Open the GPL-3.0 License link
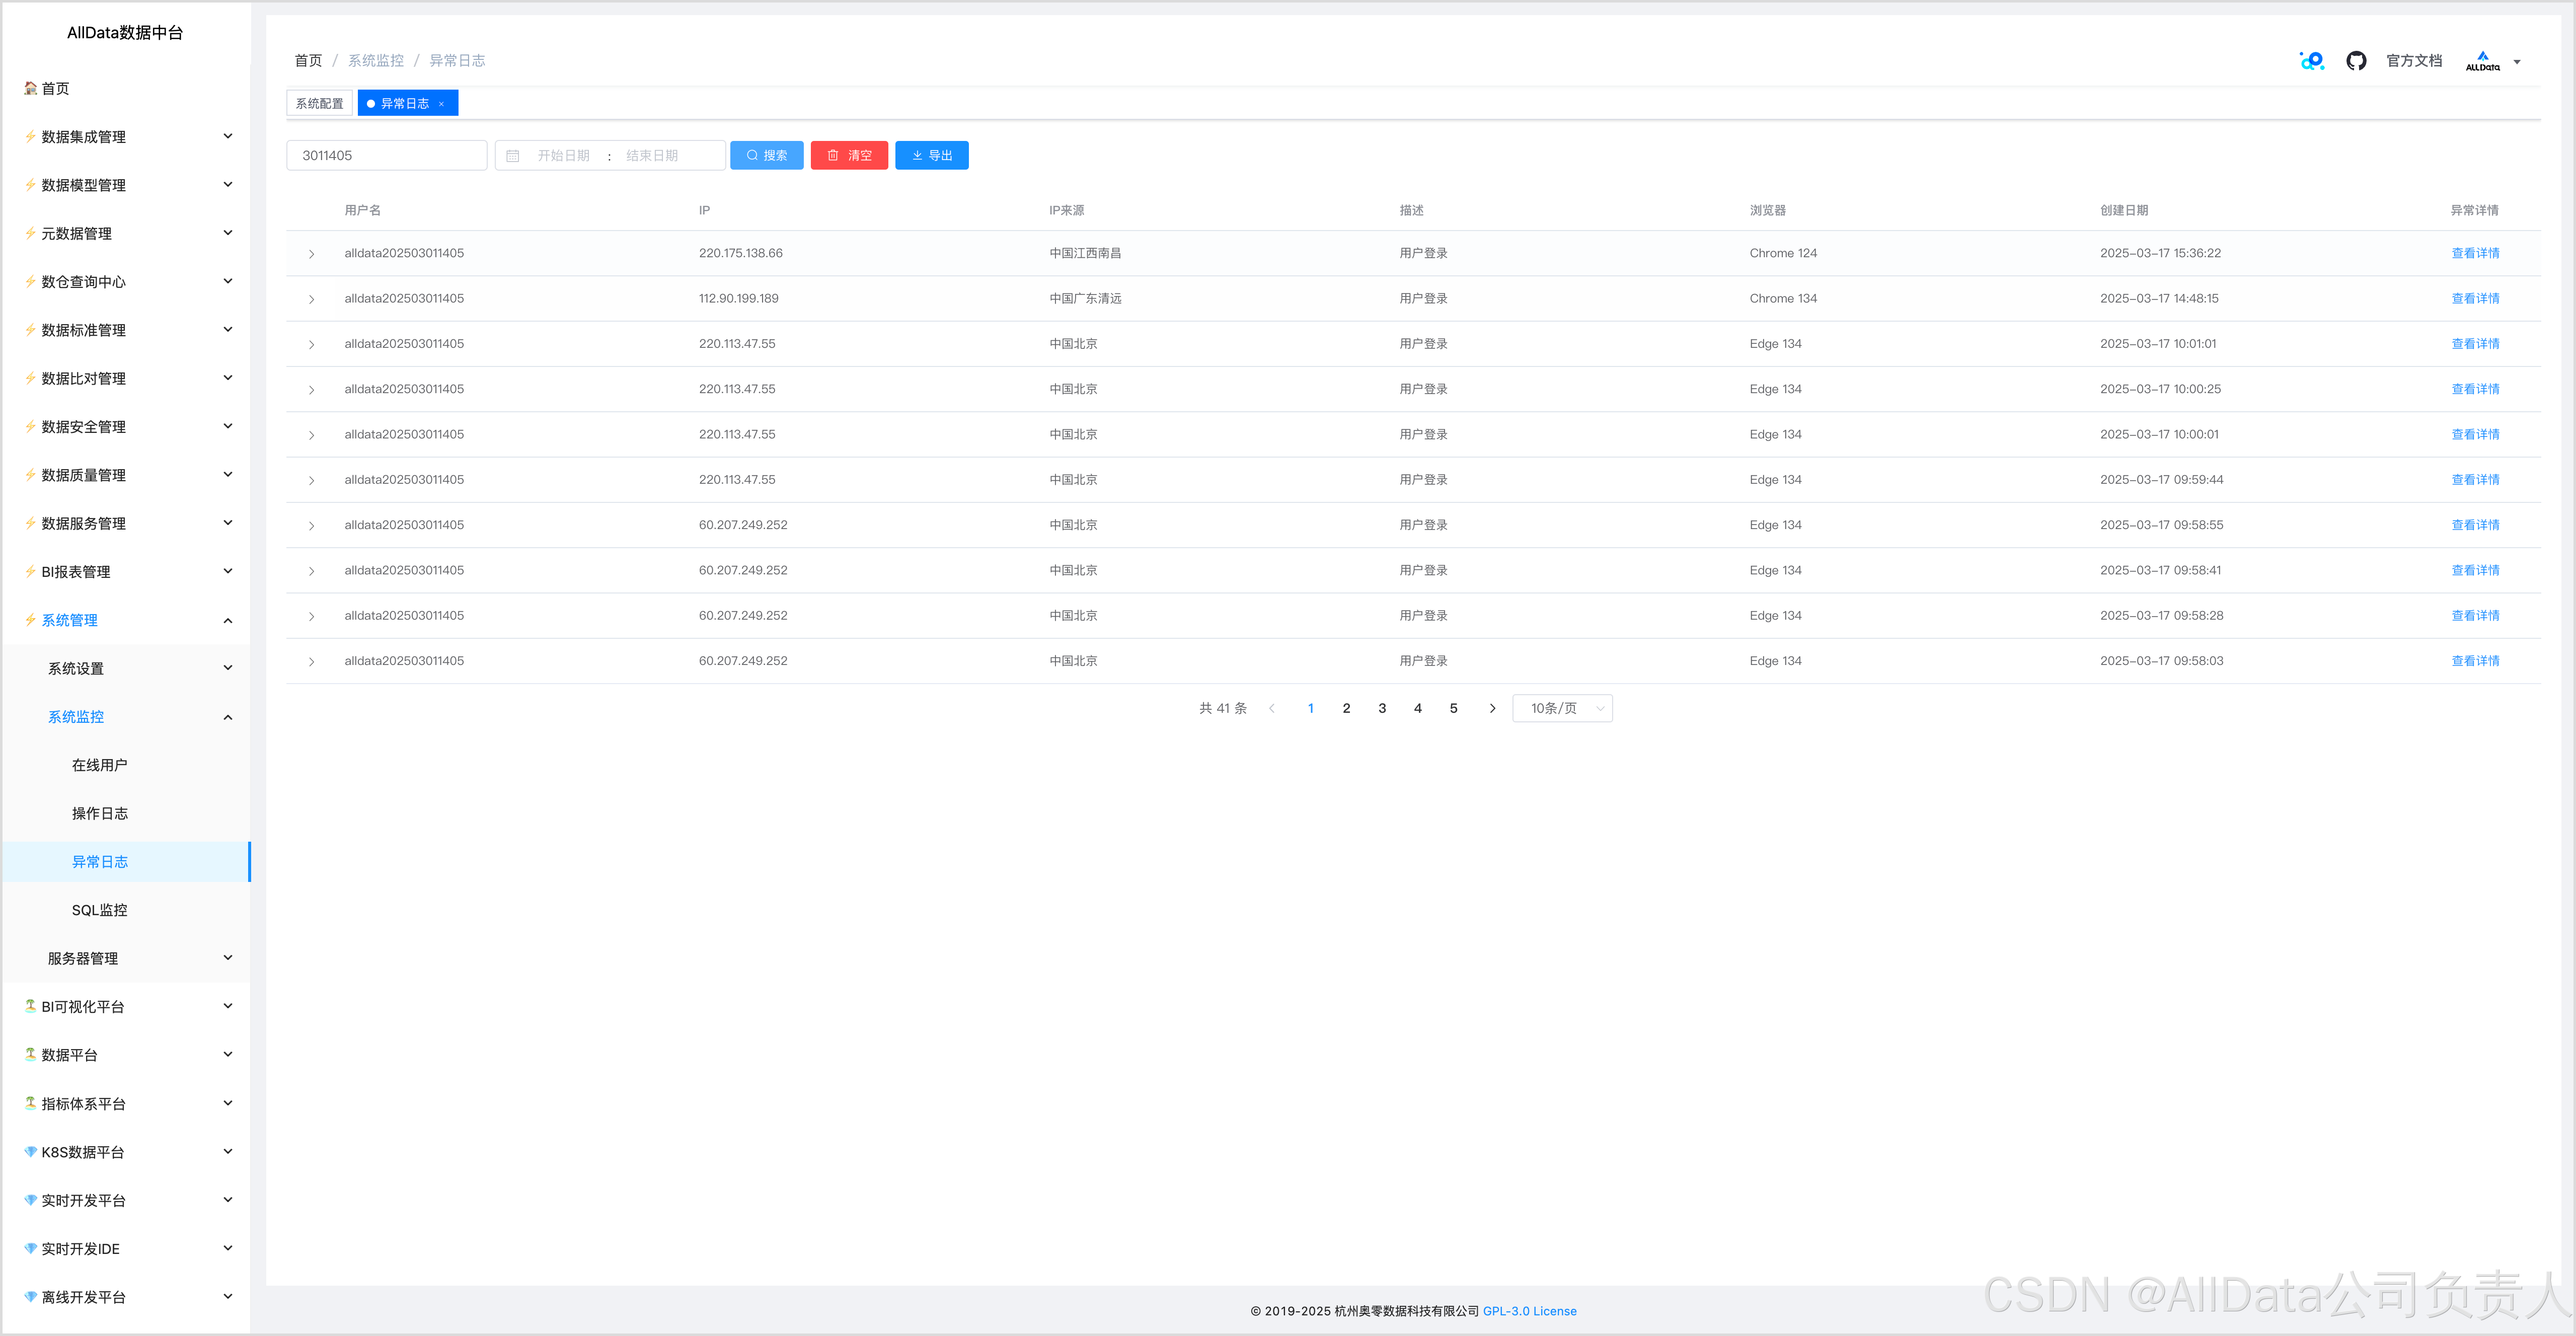 pyautogui.click(x=1529, y=1311)
